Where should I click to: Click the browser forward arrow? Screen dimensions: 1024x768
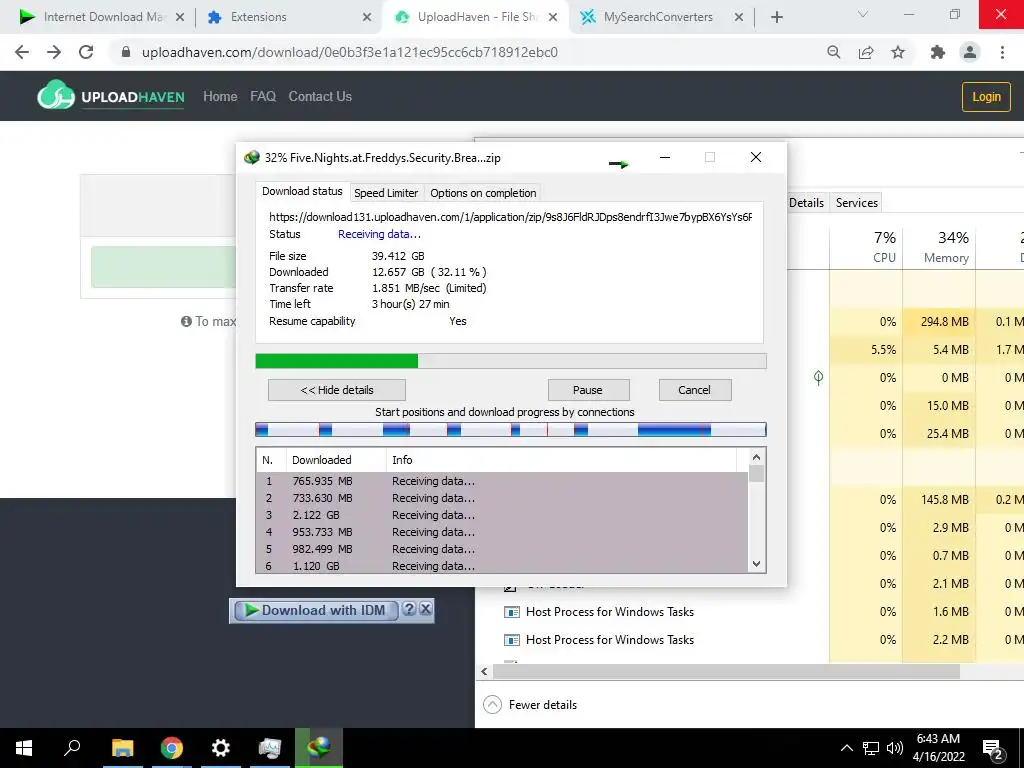click(54, 52)
